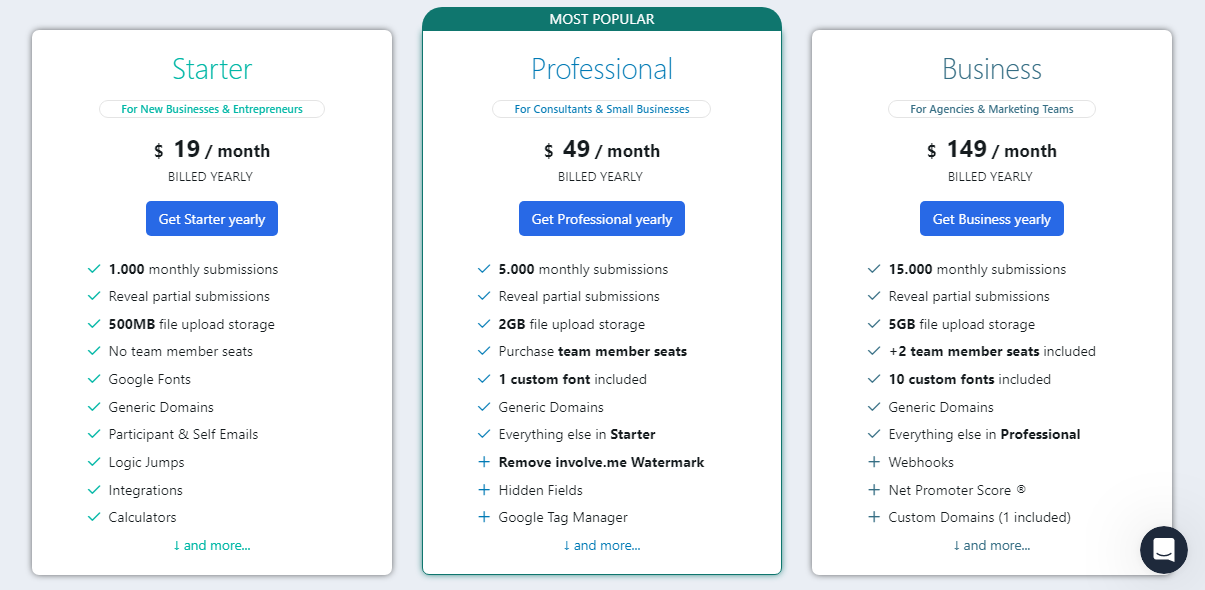
Task: Click Get Starter yearly button
Action: point(212,219)
